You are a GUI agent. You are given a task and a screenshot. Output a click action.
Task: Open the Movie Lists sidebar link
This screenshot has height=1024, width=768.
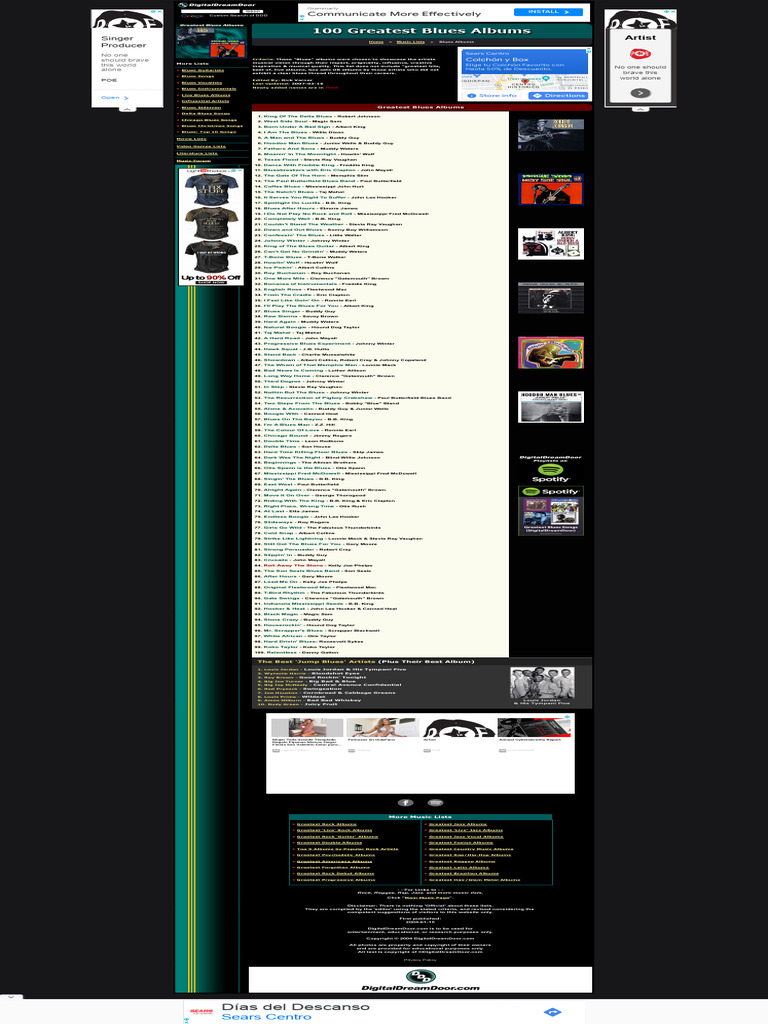191,139
